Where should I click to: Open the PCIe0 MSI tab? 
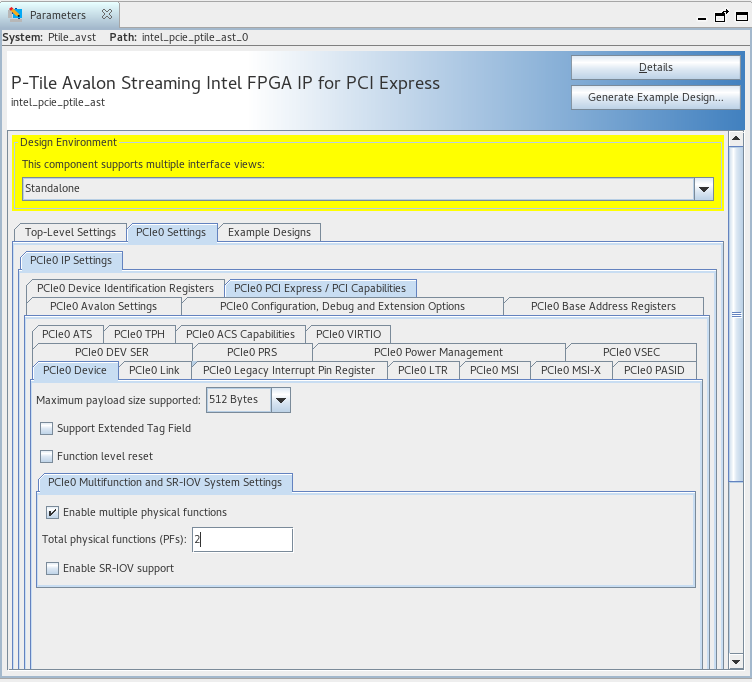click(x=494, y=371)
